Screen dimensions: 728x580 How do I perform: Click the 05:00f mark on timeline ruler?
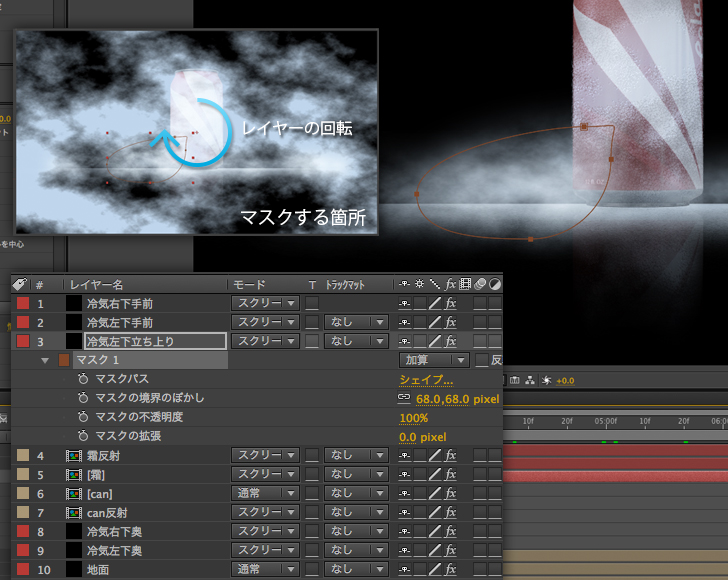pyautogui.click(x=606, y=422)
